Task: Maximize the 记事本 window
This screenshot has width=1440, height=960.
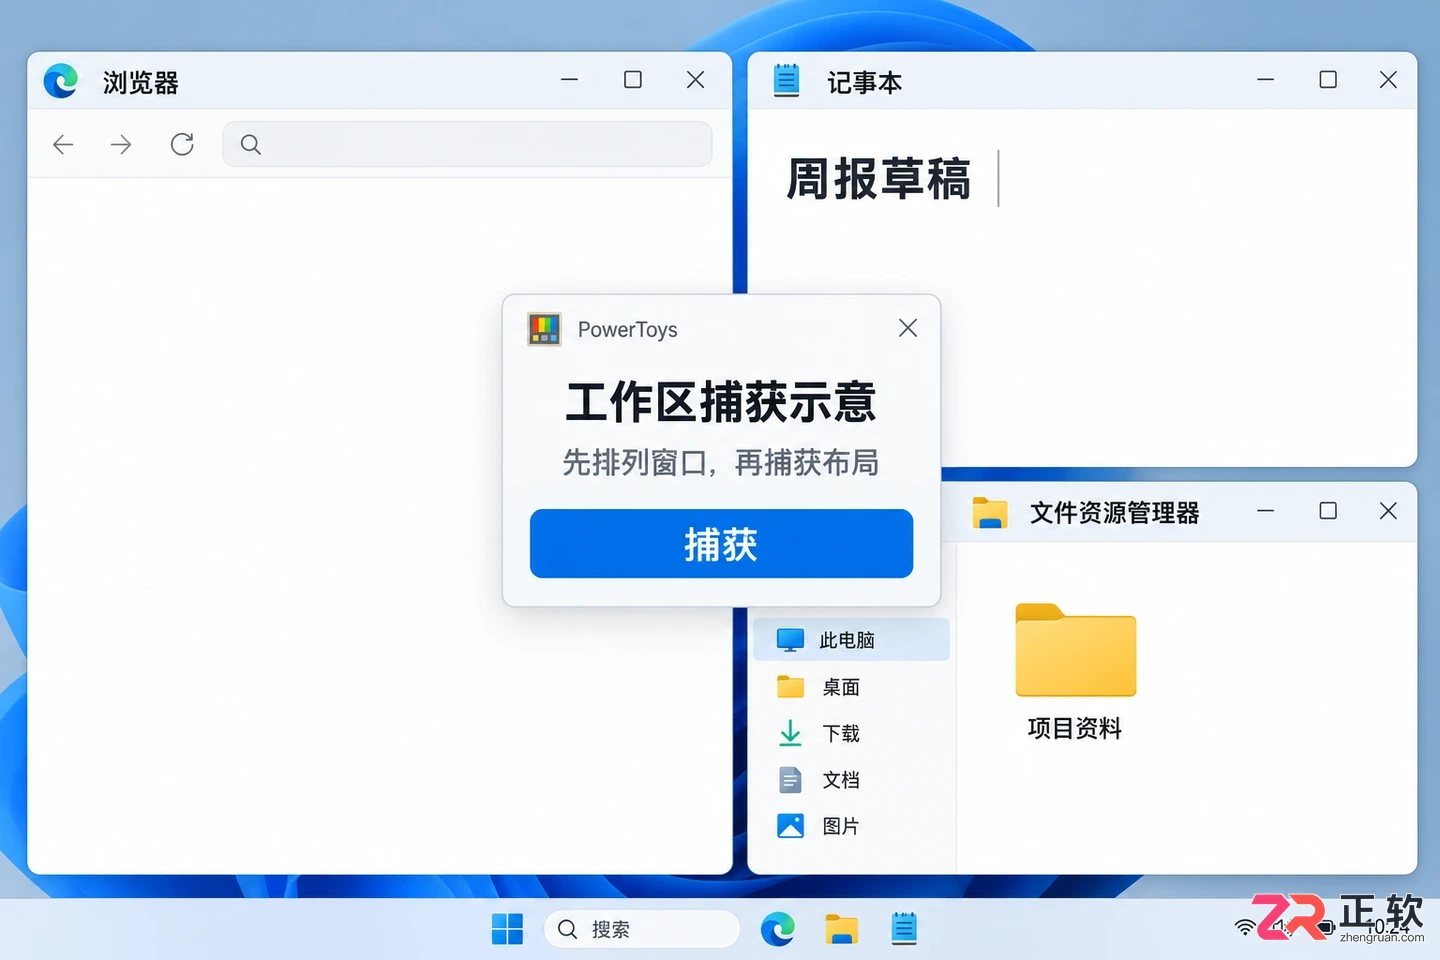Action: 1328,79
